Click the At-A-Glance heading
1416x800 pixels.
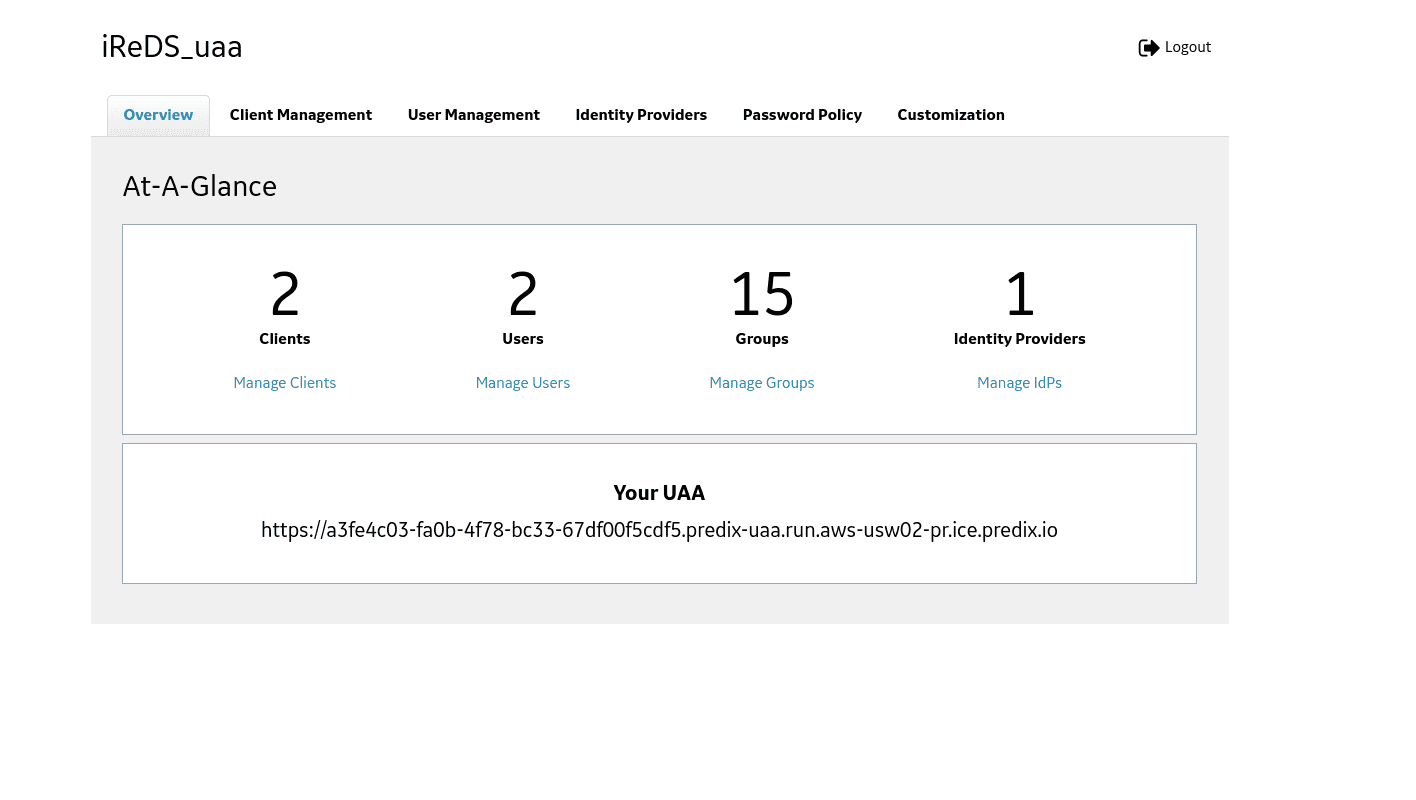[x=199, y=187]
